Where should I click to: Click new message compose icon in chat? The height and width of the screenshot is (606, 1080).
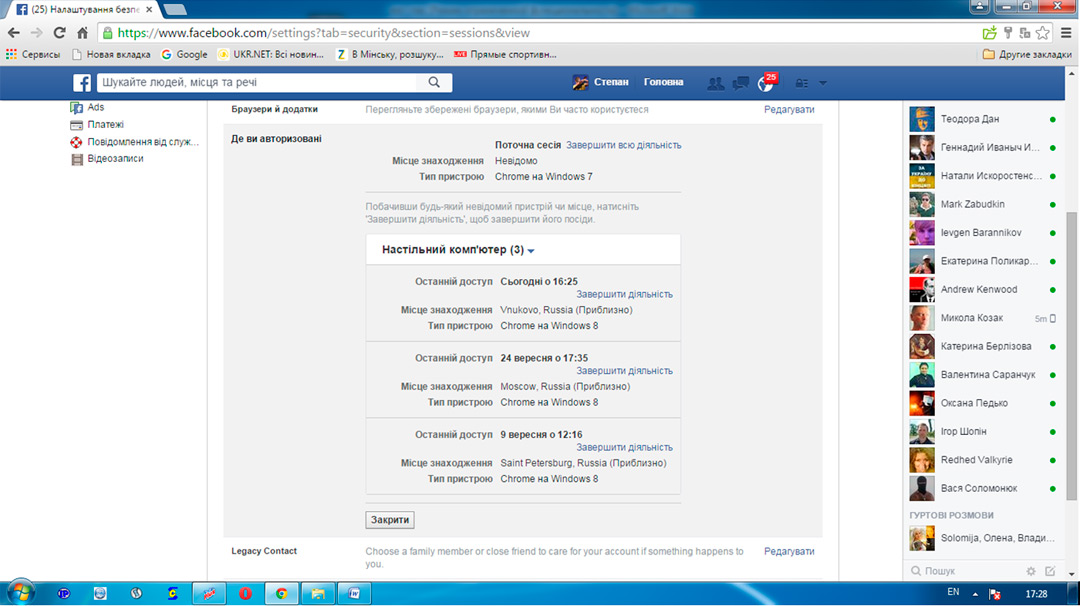(1050, 571)
